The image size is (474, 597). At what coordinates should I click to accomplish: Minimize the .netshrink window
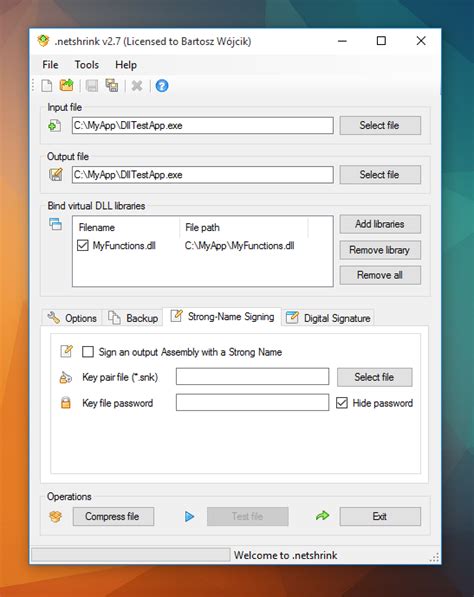[342, 41]
